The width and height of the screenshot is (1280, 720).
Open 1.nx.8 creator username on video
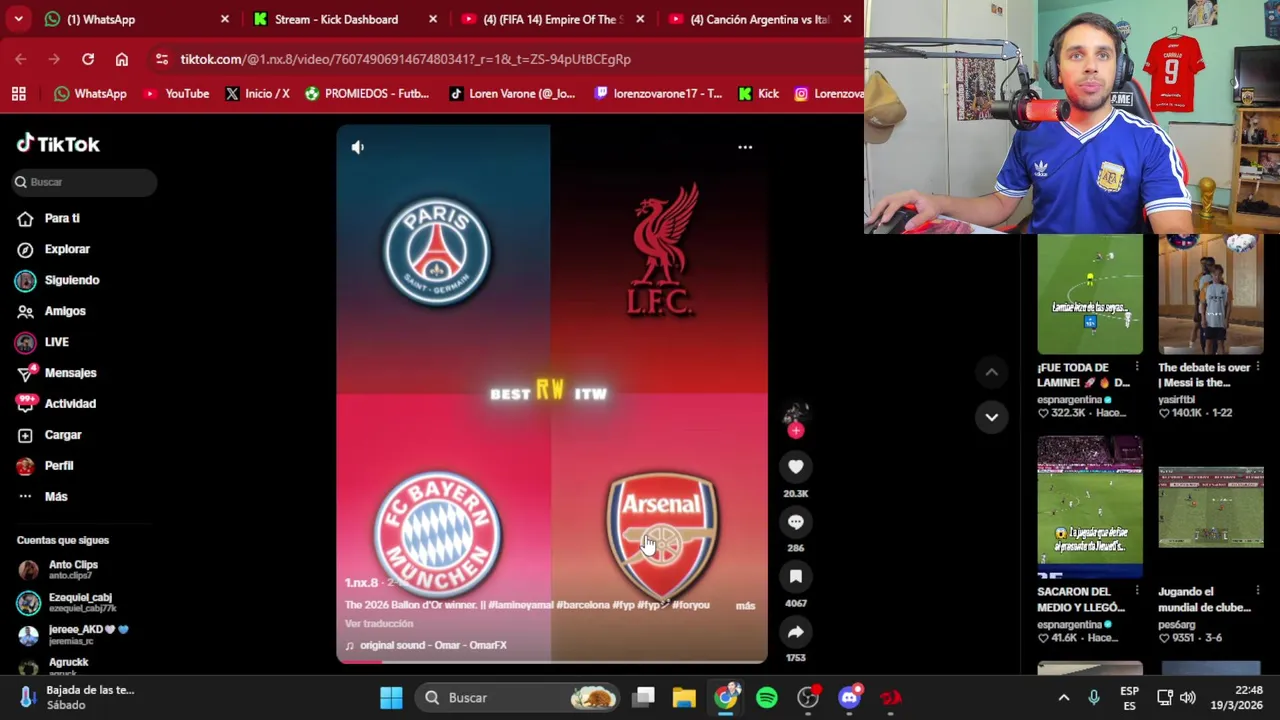[x=362, y=583]
